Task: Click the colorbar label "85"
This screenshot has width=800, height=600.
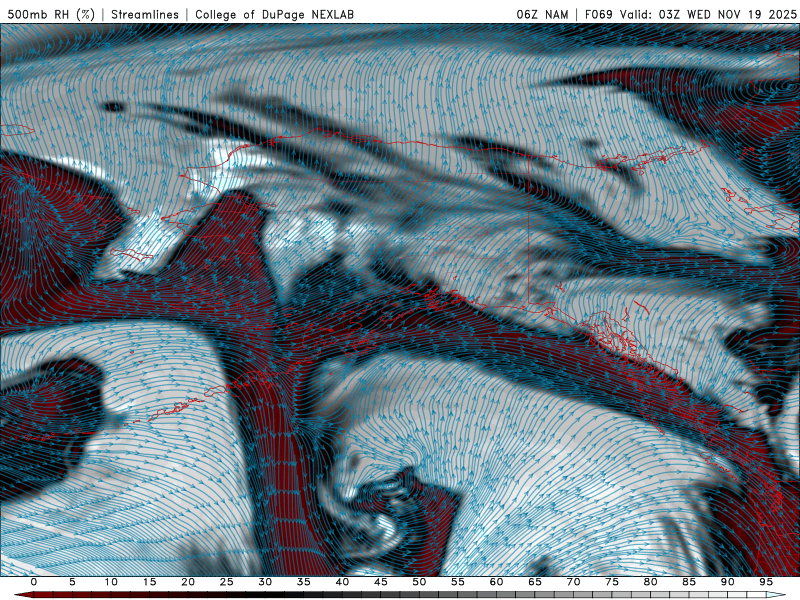Action: (x=689, y=582)
